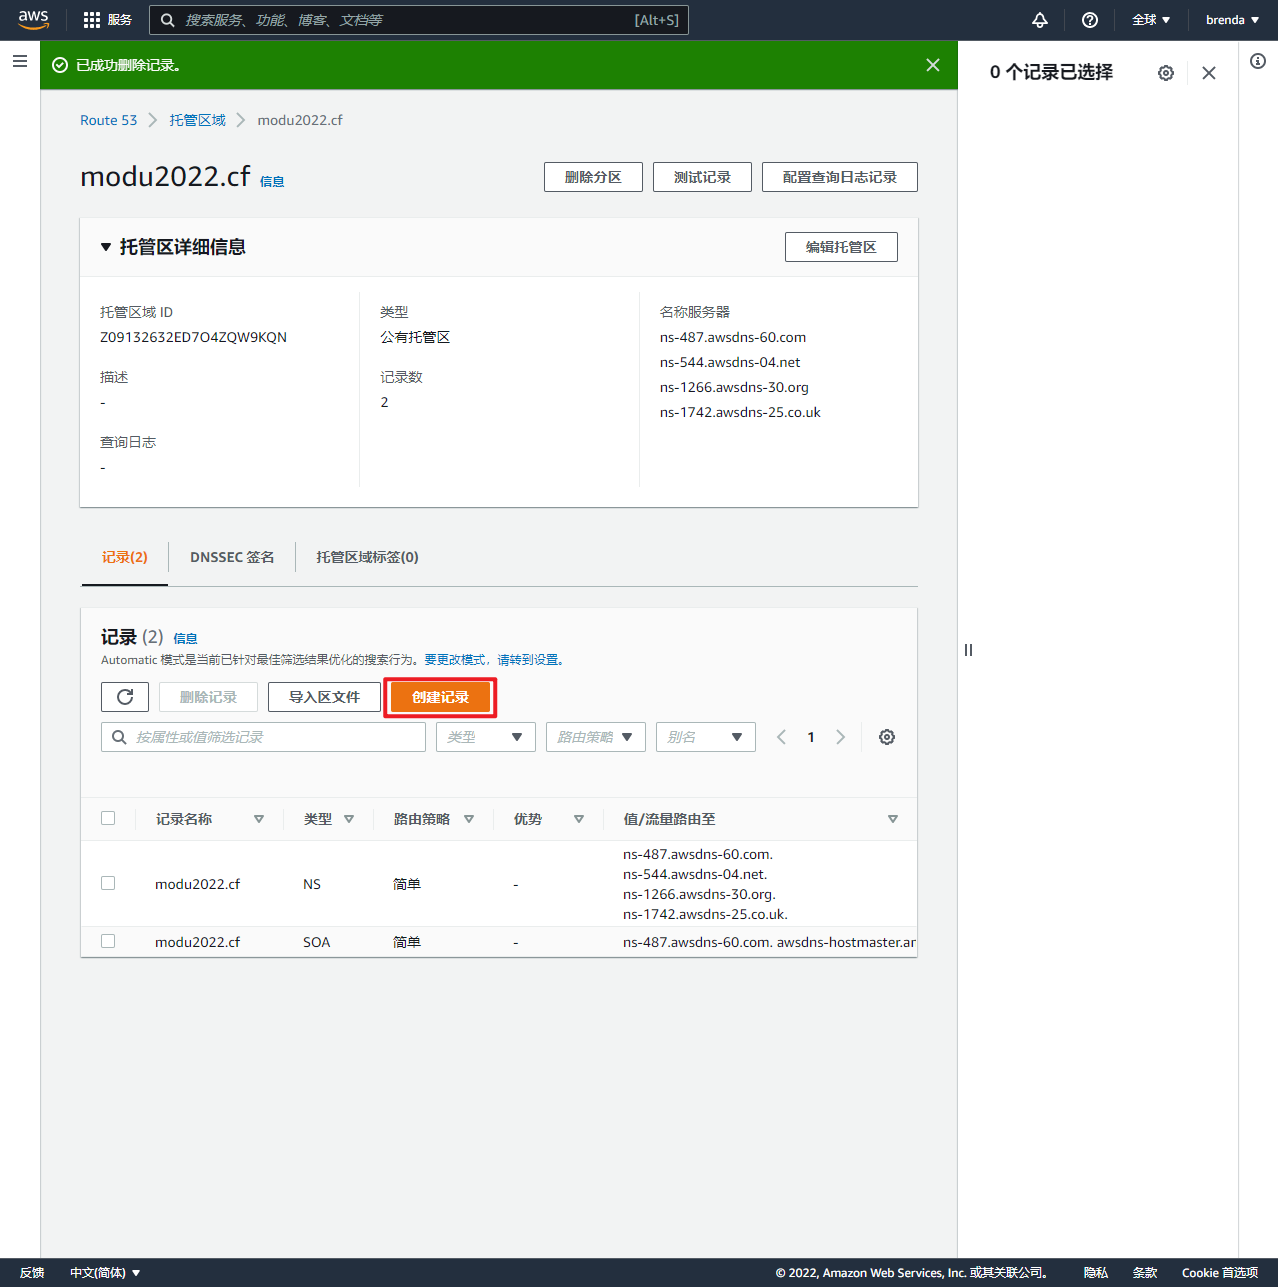Go to next records page

click(x=841, y=737)
